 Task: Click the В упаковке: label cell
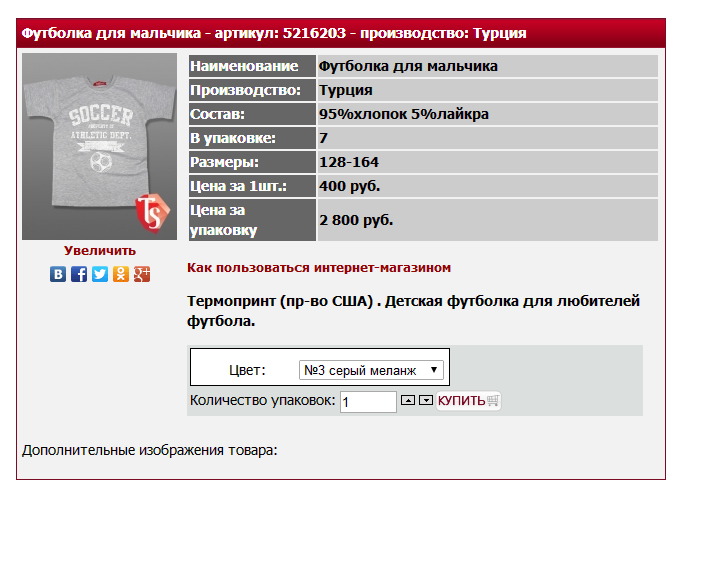tap(252, 138)
